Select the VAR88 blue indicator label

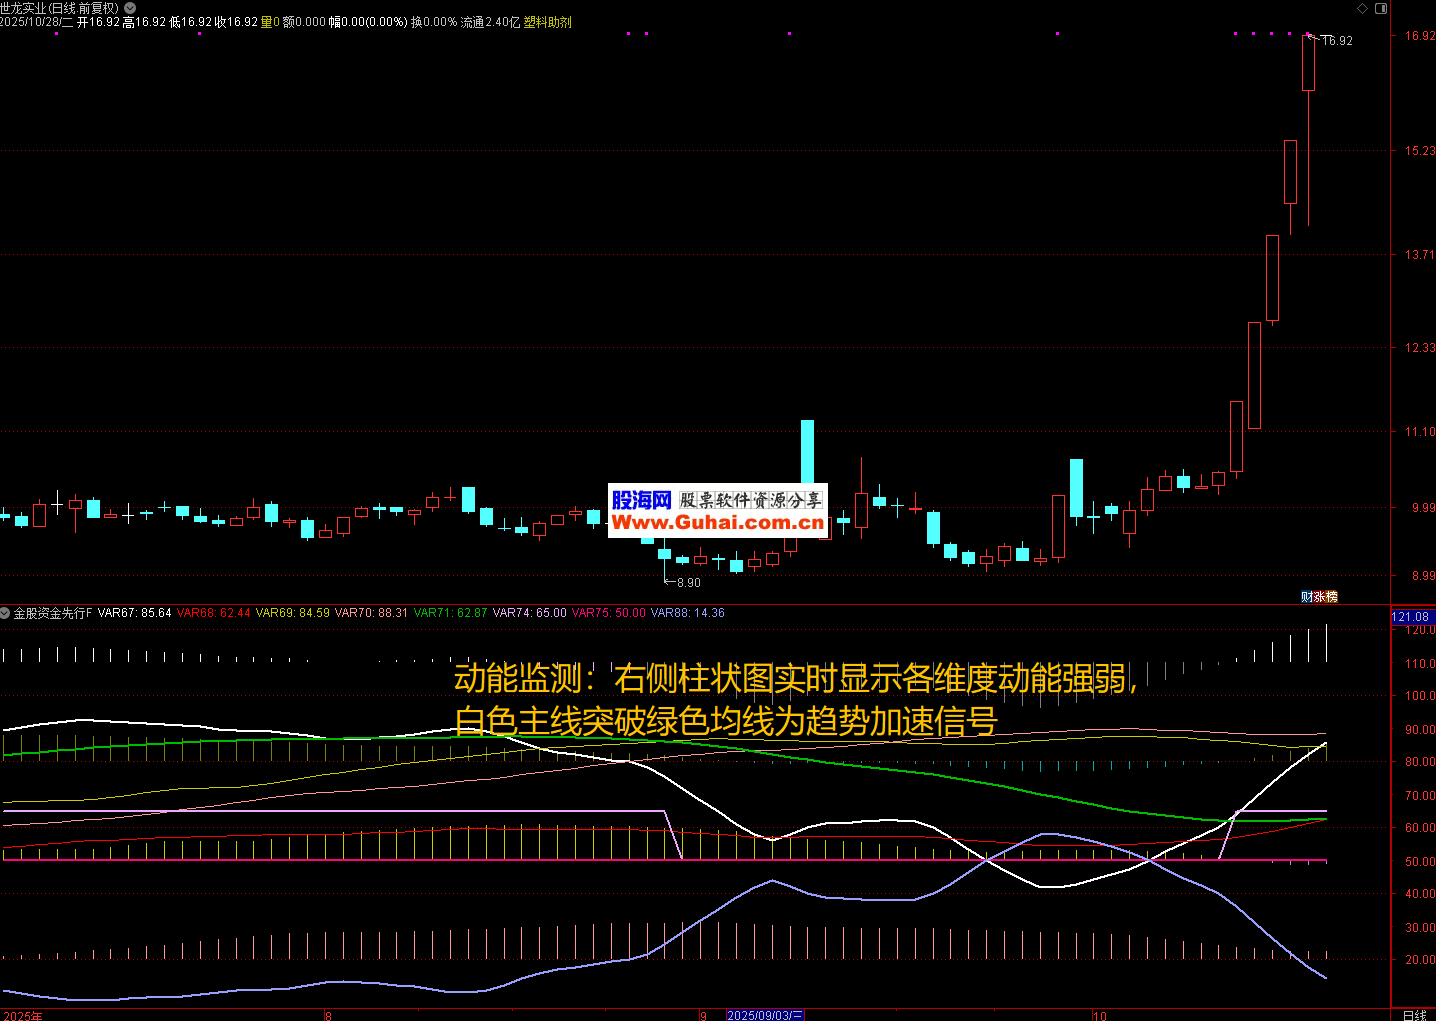(x=687, y=613)
